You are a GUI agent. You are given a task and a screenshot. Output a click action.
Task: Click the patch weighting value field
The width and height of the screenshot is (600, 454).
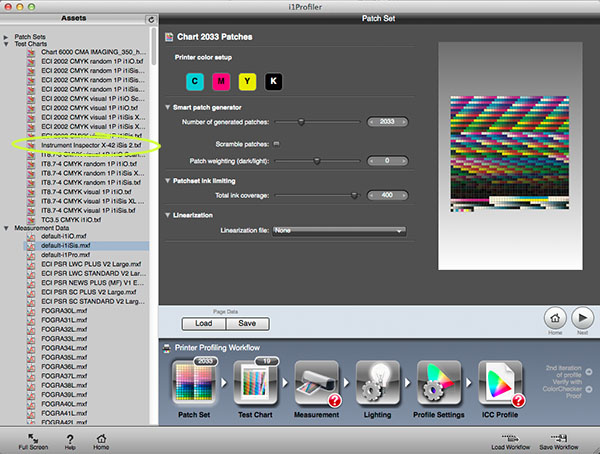pyautogui.click(x=387, y=161)
